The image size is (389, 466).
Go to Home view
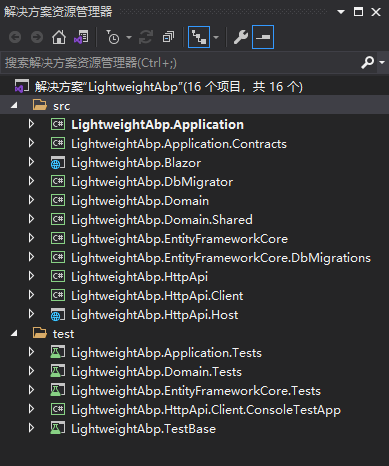click(59, 37)
